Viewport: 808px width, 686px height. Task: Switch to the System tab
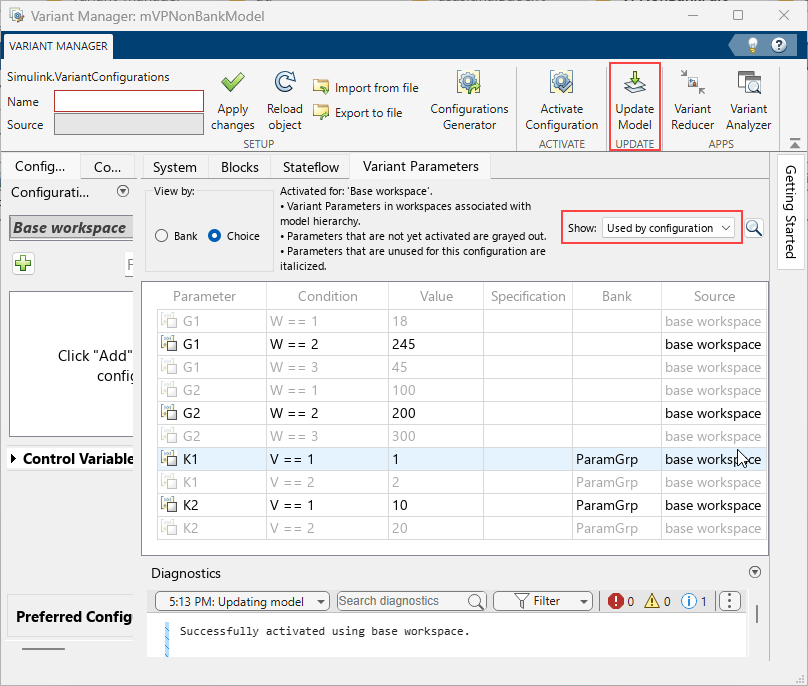pyautogui.click(x=175, y=167)
